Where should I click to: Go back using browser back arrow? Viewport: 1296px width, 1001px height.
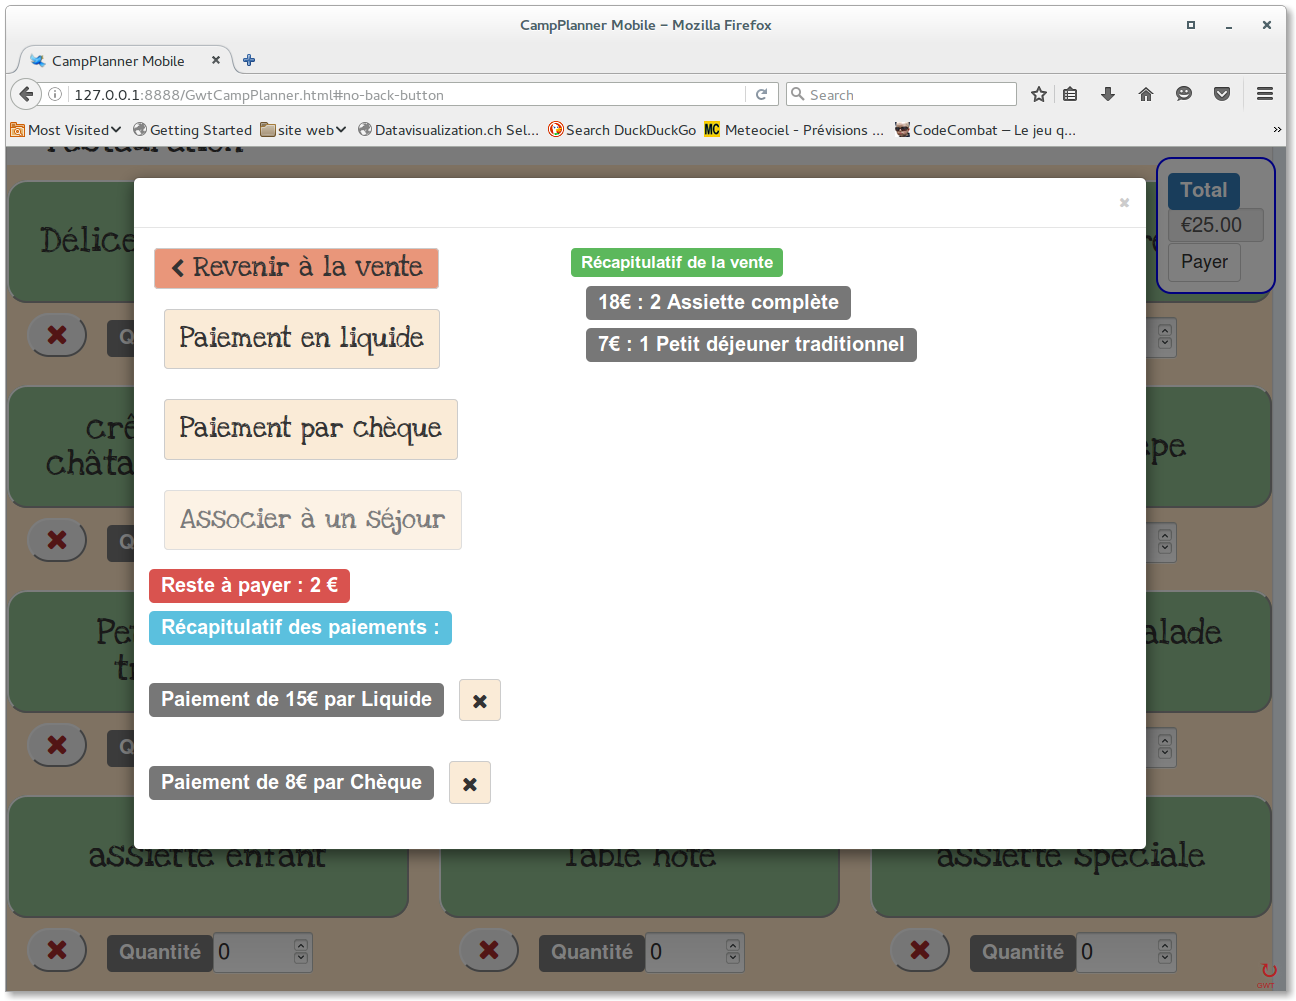26,94
